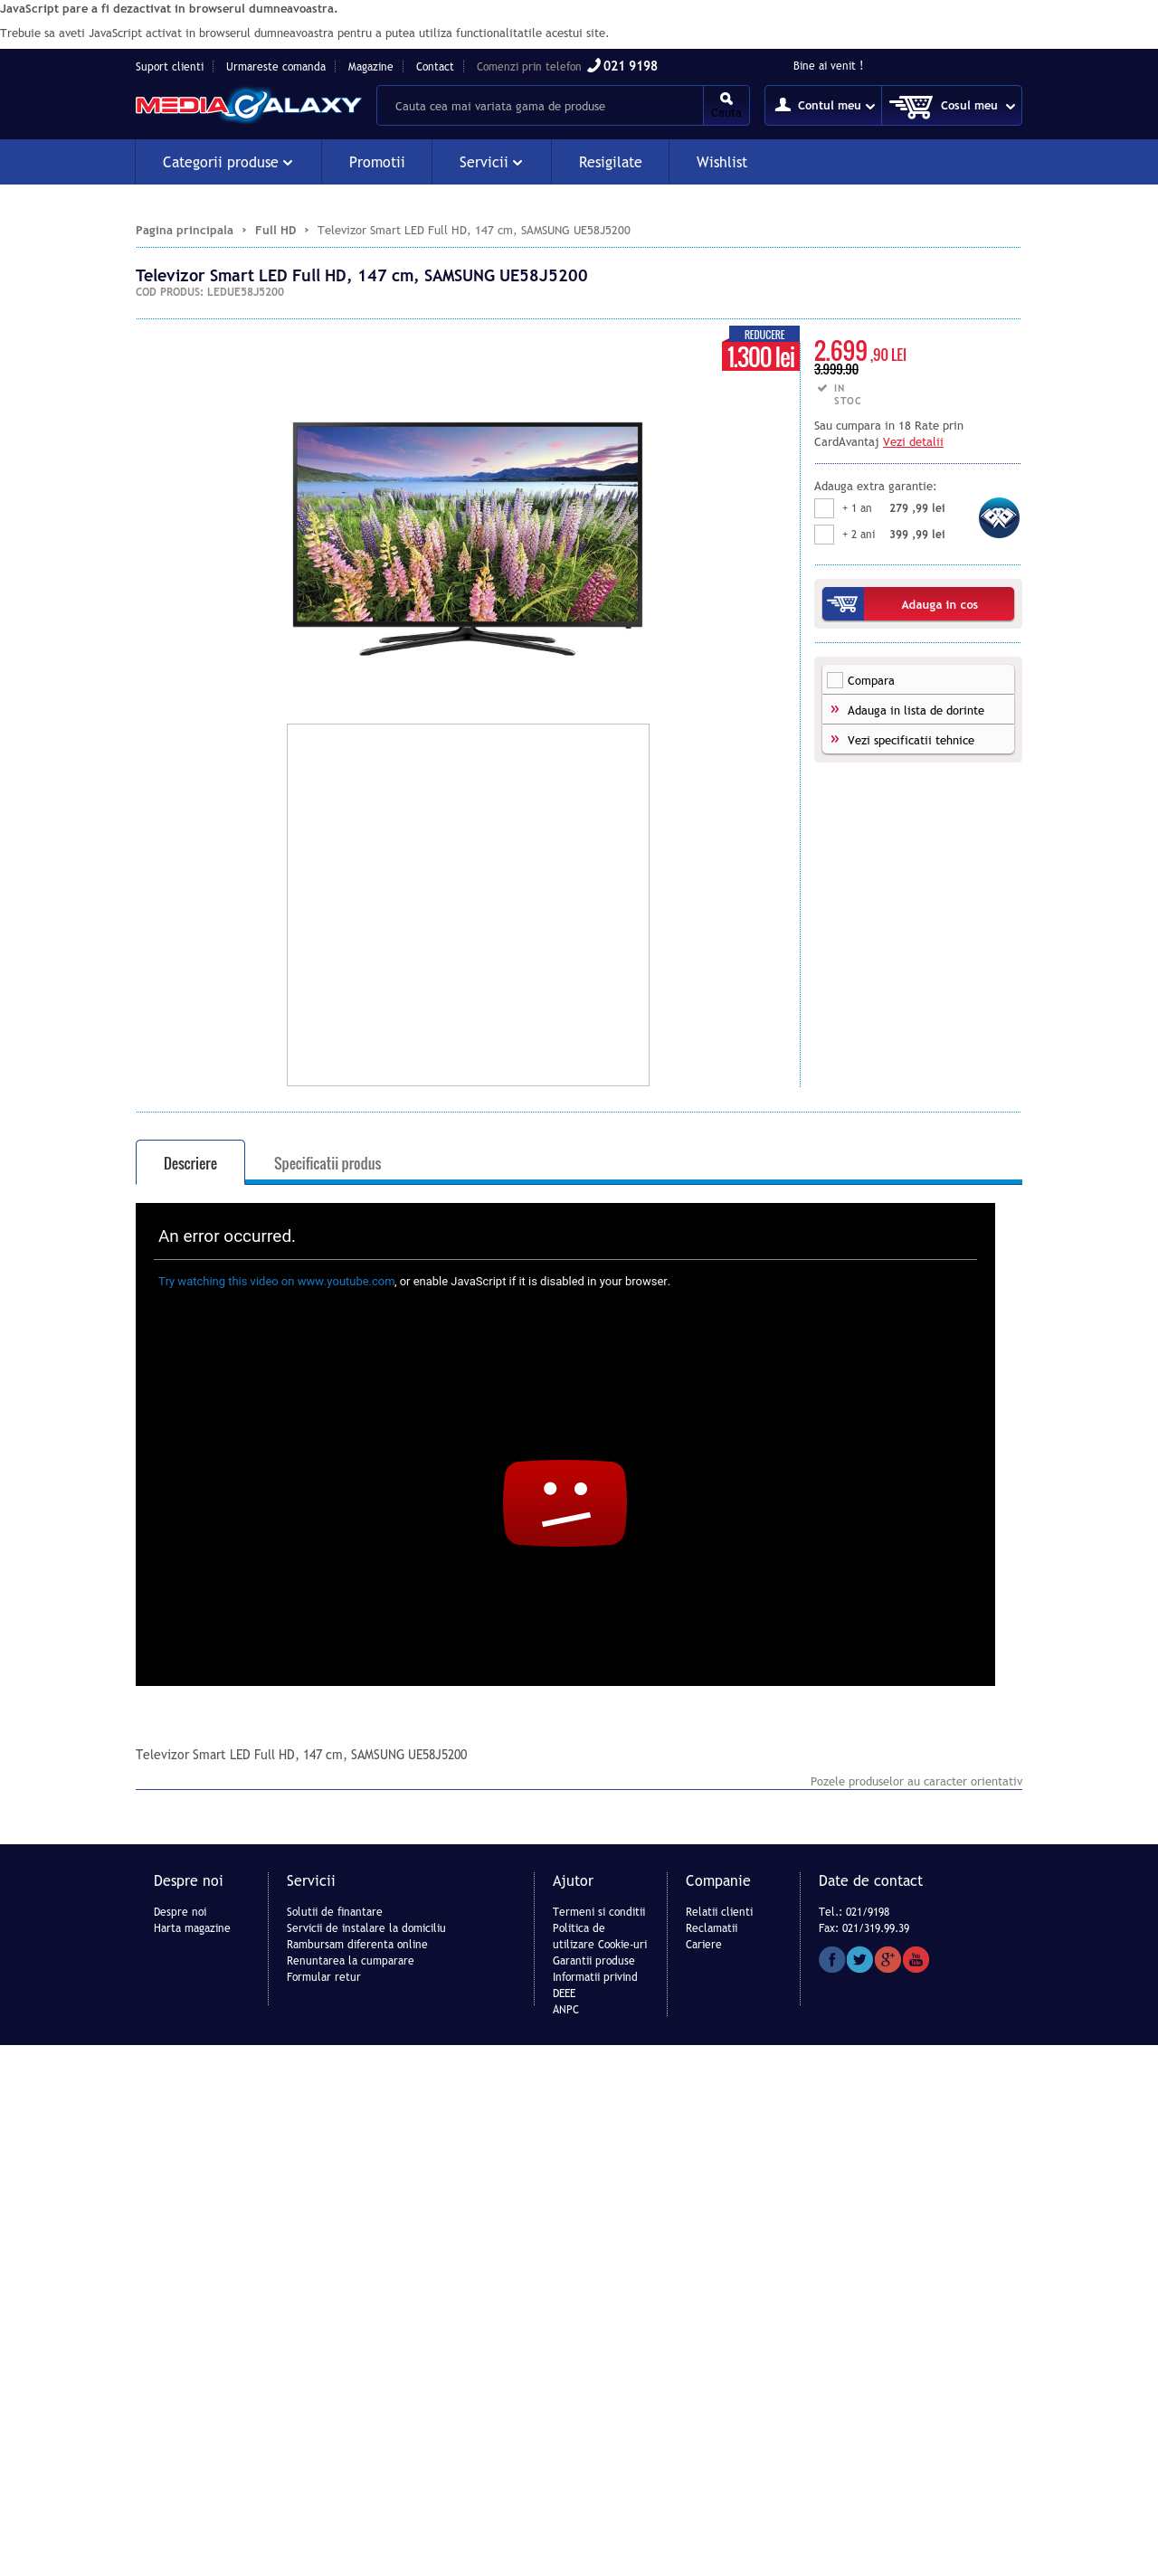Go to the Promotii menu item
Viewport: 1158px width, 2576px height.
(x=377, y=162)
